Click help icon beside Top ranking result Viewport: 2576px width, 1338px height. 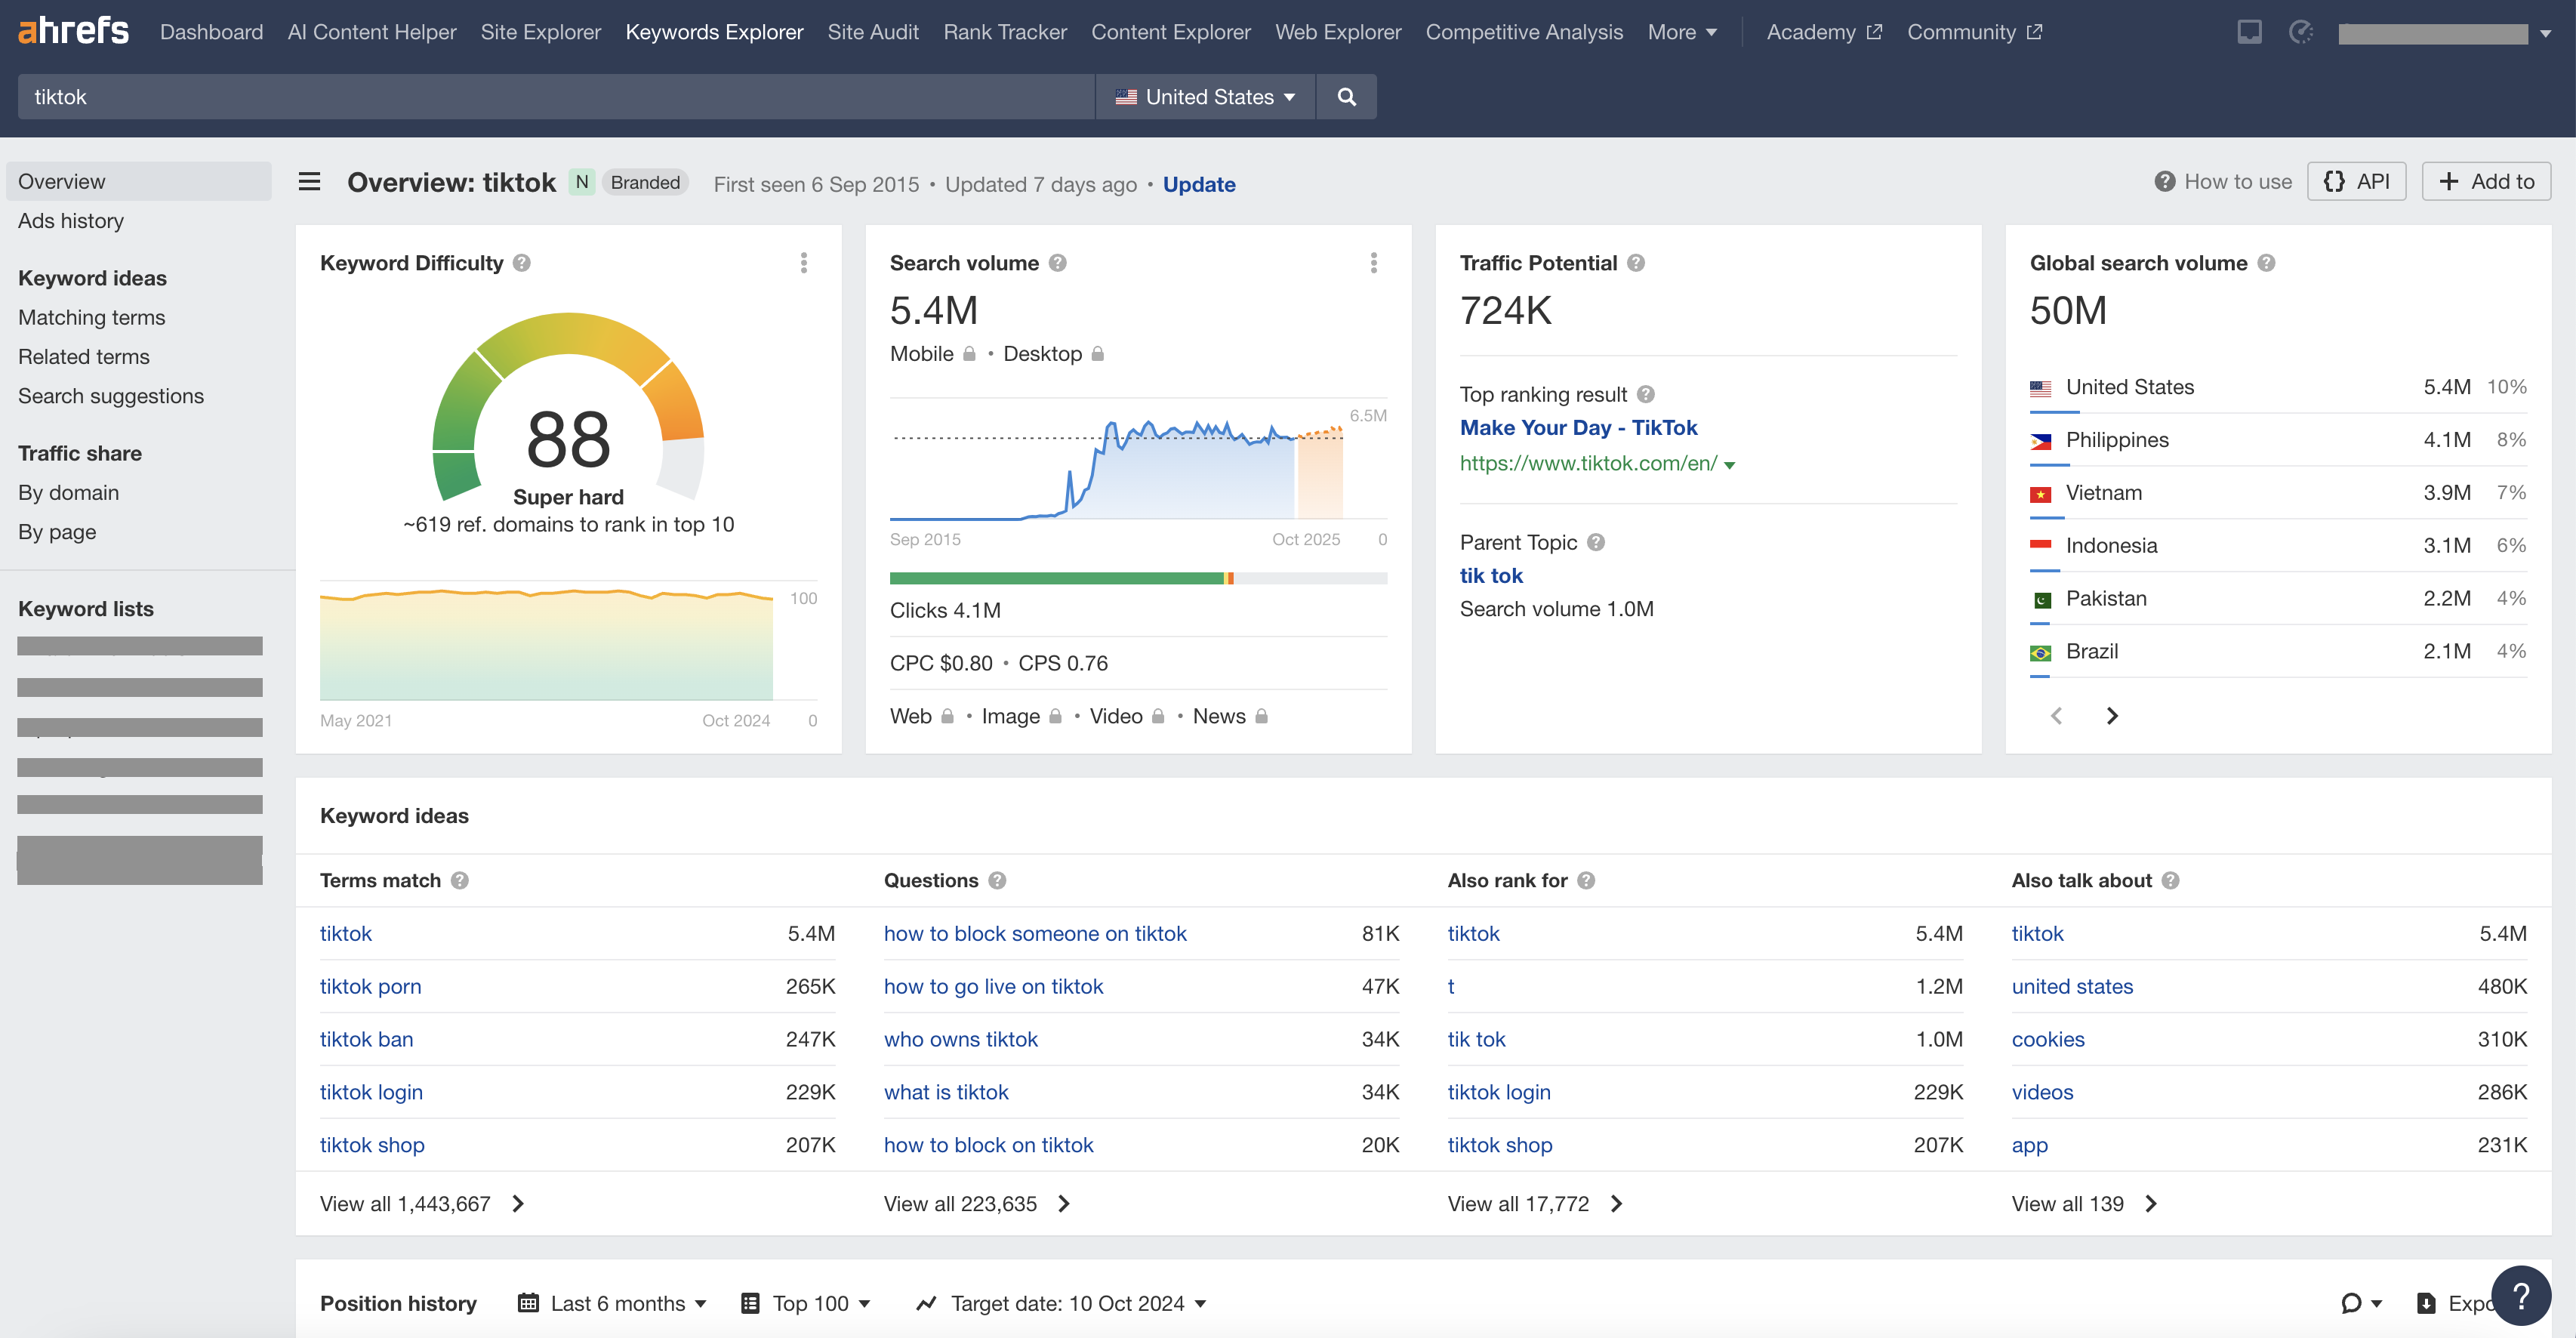pyautogui.click(x=1646, y=394)
